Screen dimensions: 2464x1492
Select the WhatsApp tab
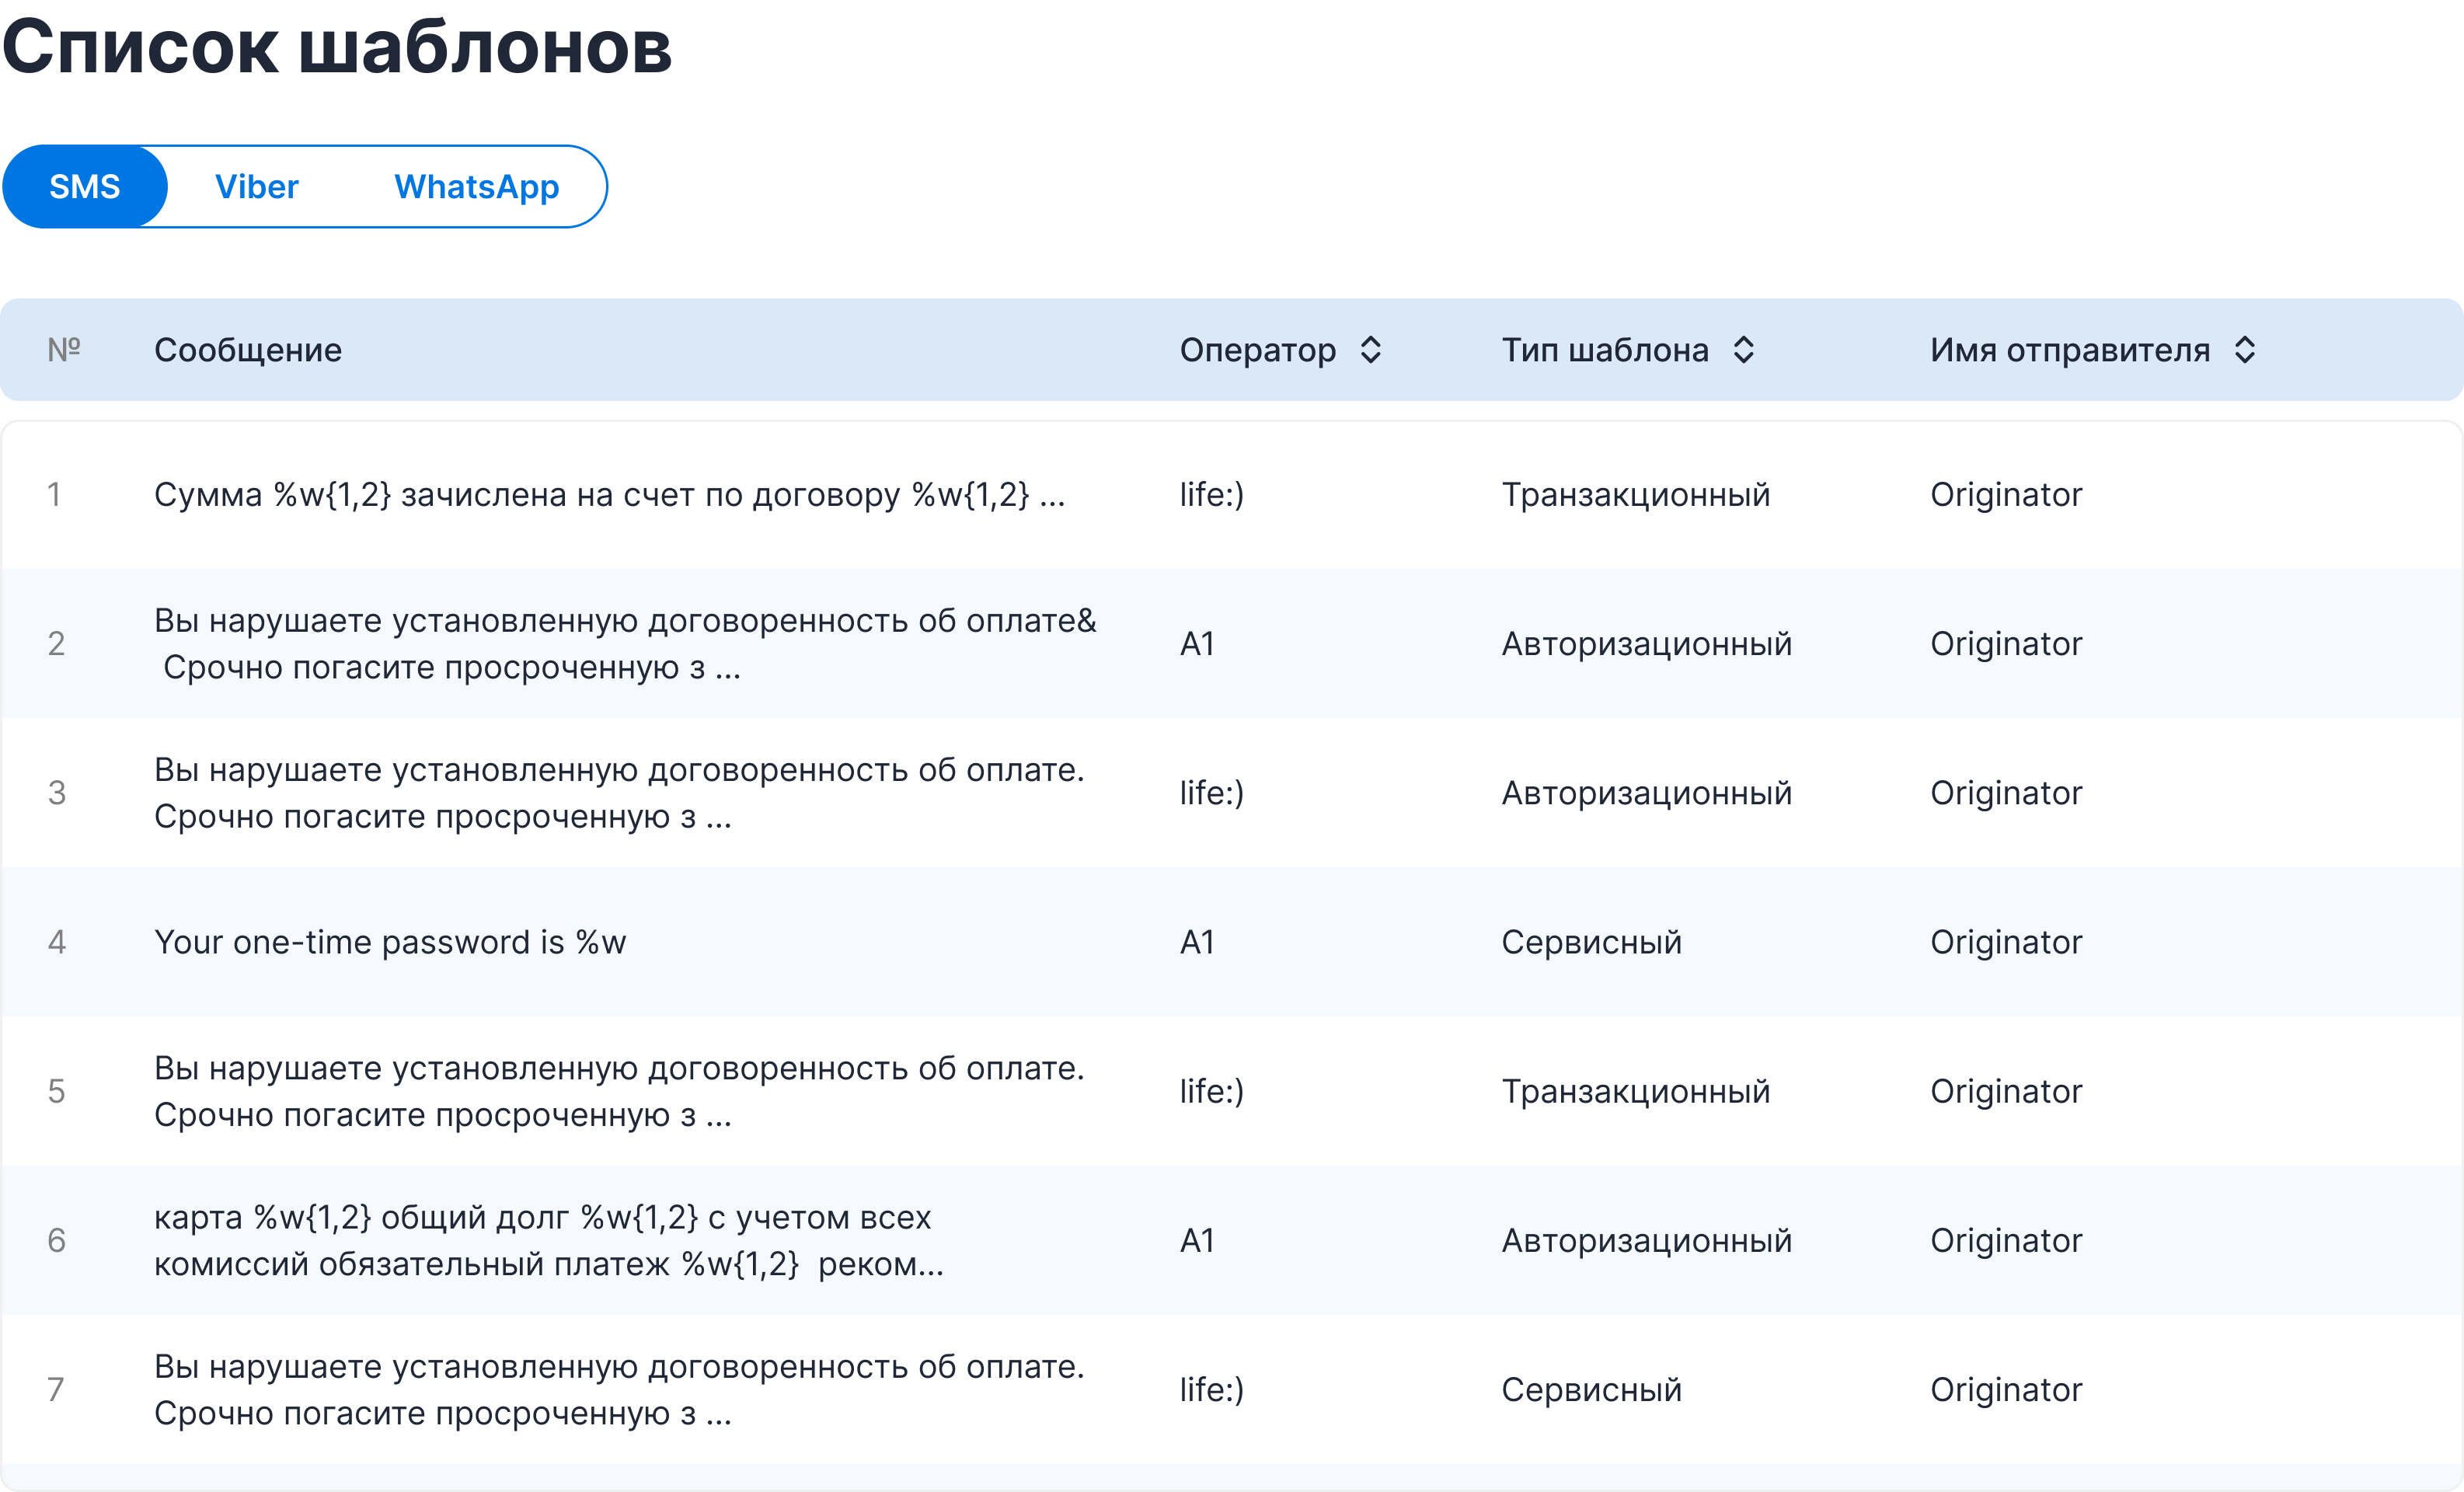(476, 187)
